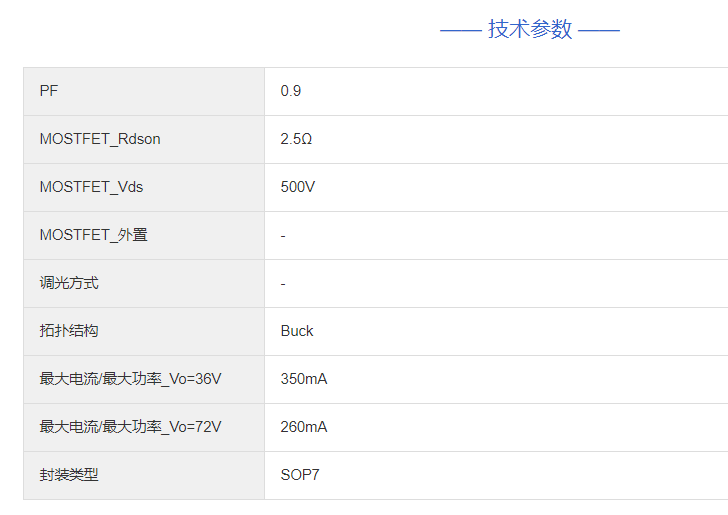Select the 0.9 PF value
Screen dimensions: 728x515
tap(291, 91)
